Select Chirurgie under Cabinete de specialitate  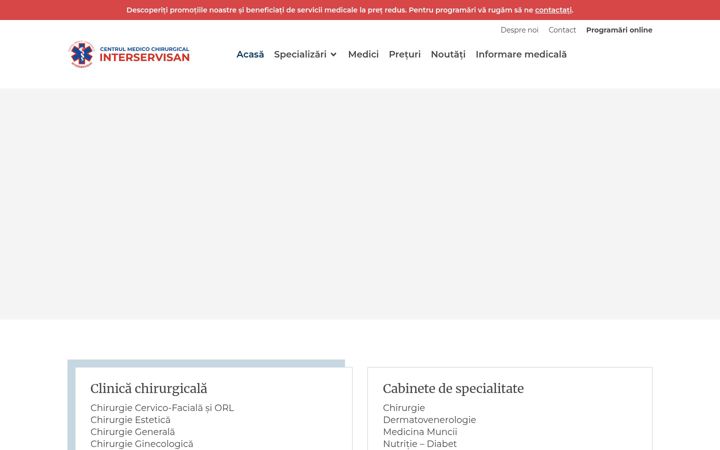(404, 408)
